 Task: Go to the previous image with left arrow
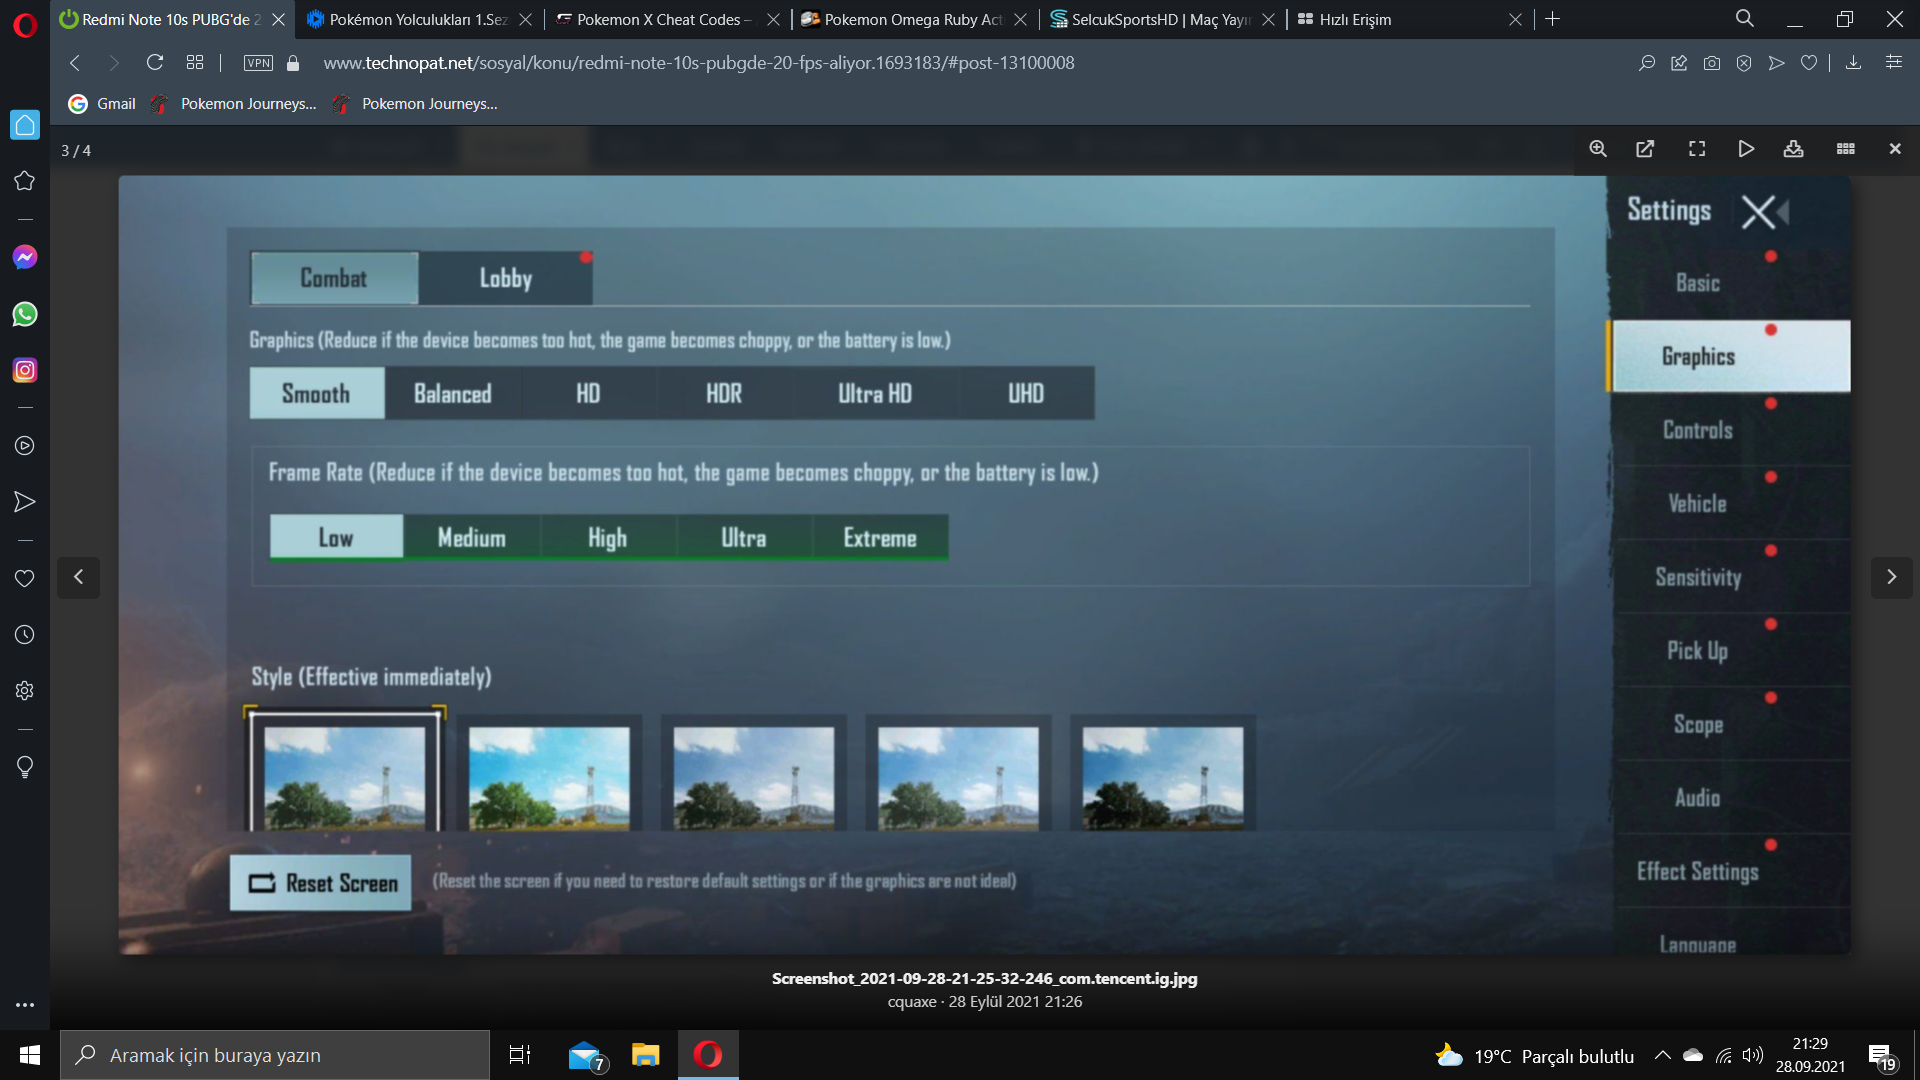78,577
